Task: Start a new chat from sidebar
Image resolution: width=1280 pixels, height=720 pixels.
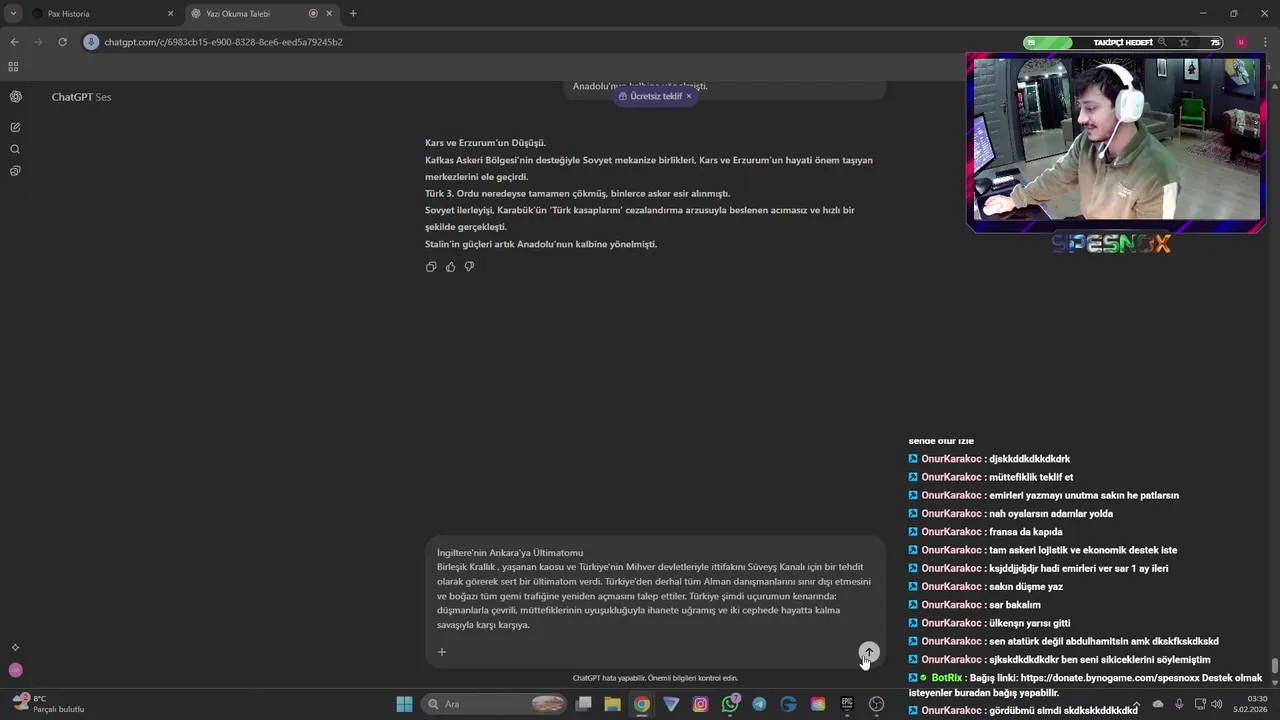Action: point(15,127)
